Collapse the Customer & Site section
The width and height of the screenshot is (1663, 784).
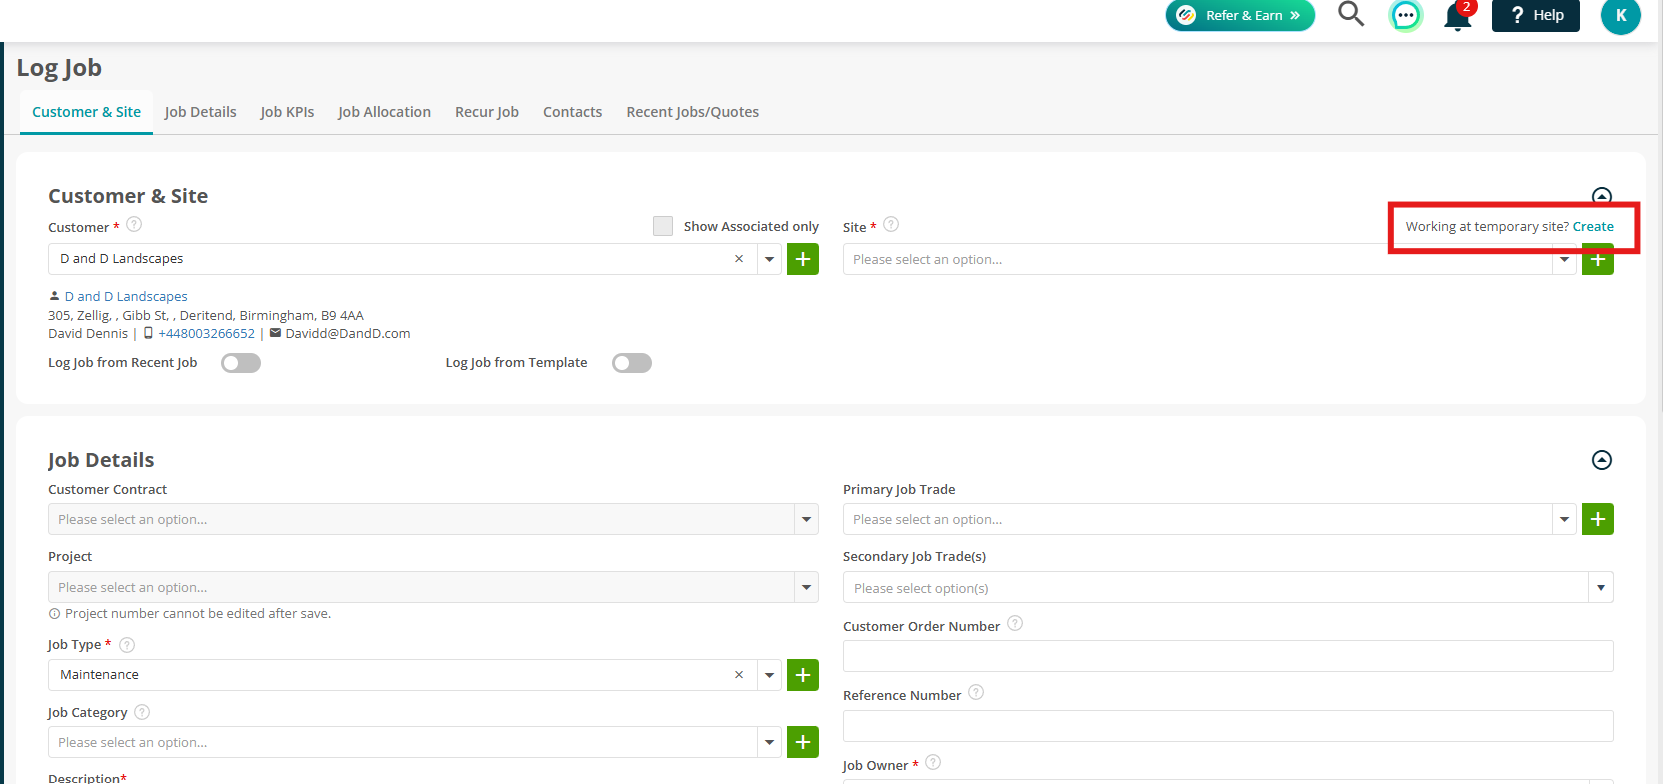click(x=1602, y=196)
